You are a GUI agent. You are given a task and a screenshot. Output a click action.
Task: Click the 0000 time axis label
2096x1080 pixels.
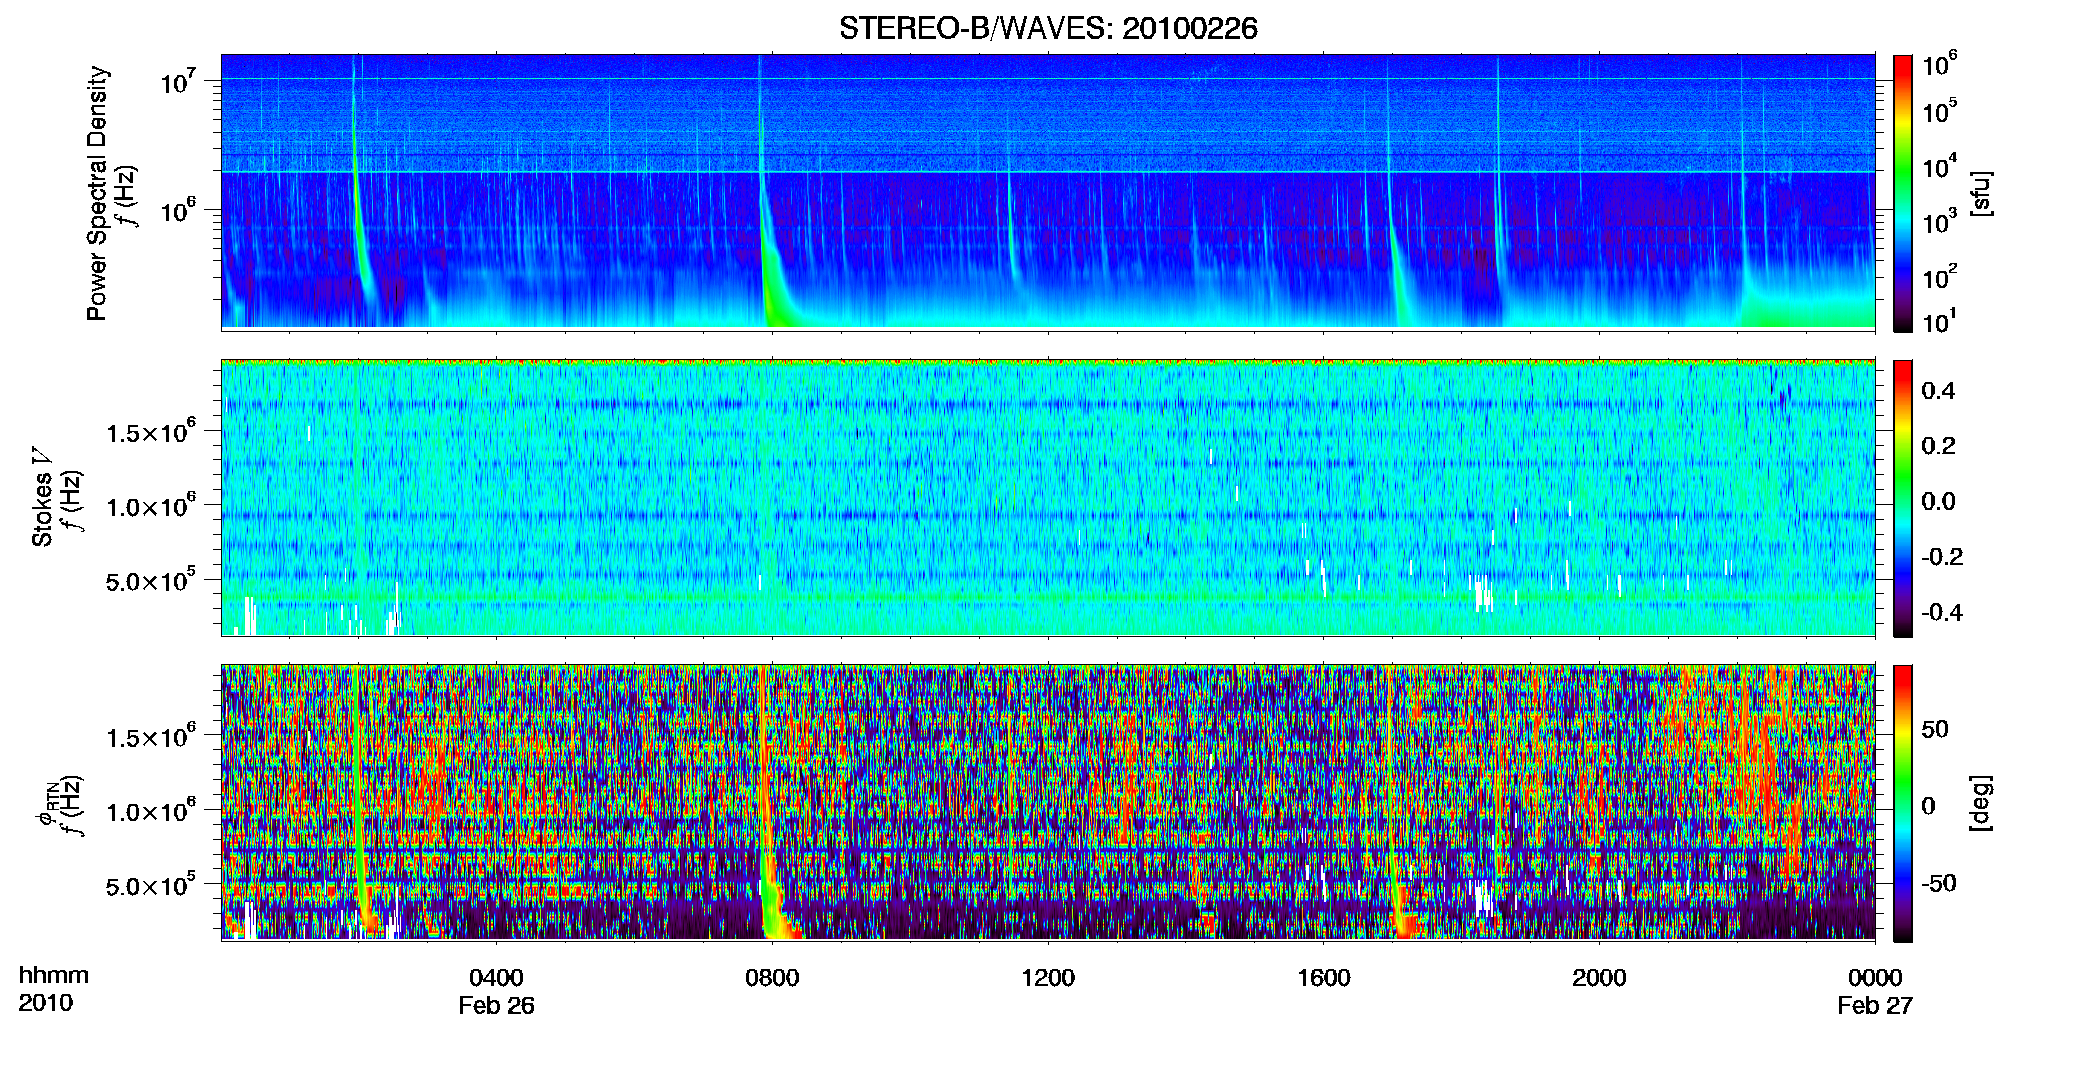(x=1875, y=977)
